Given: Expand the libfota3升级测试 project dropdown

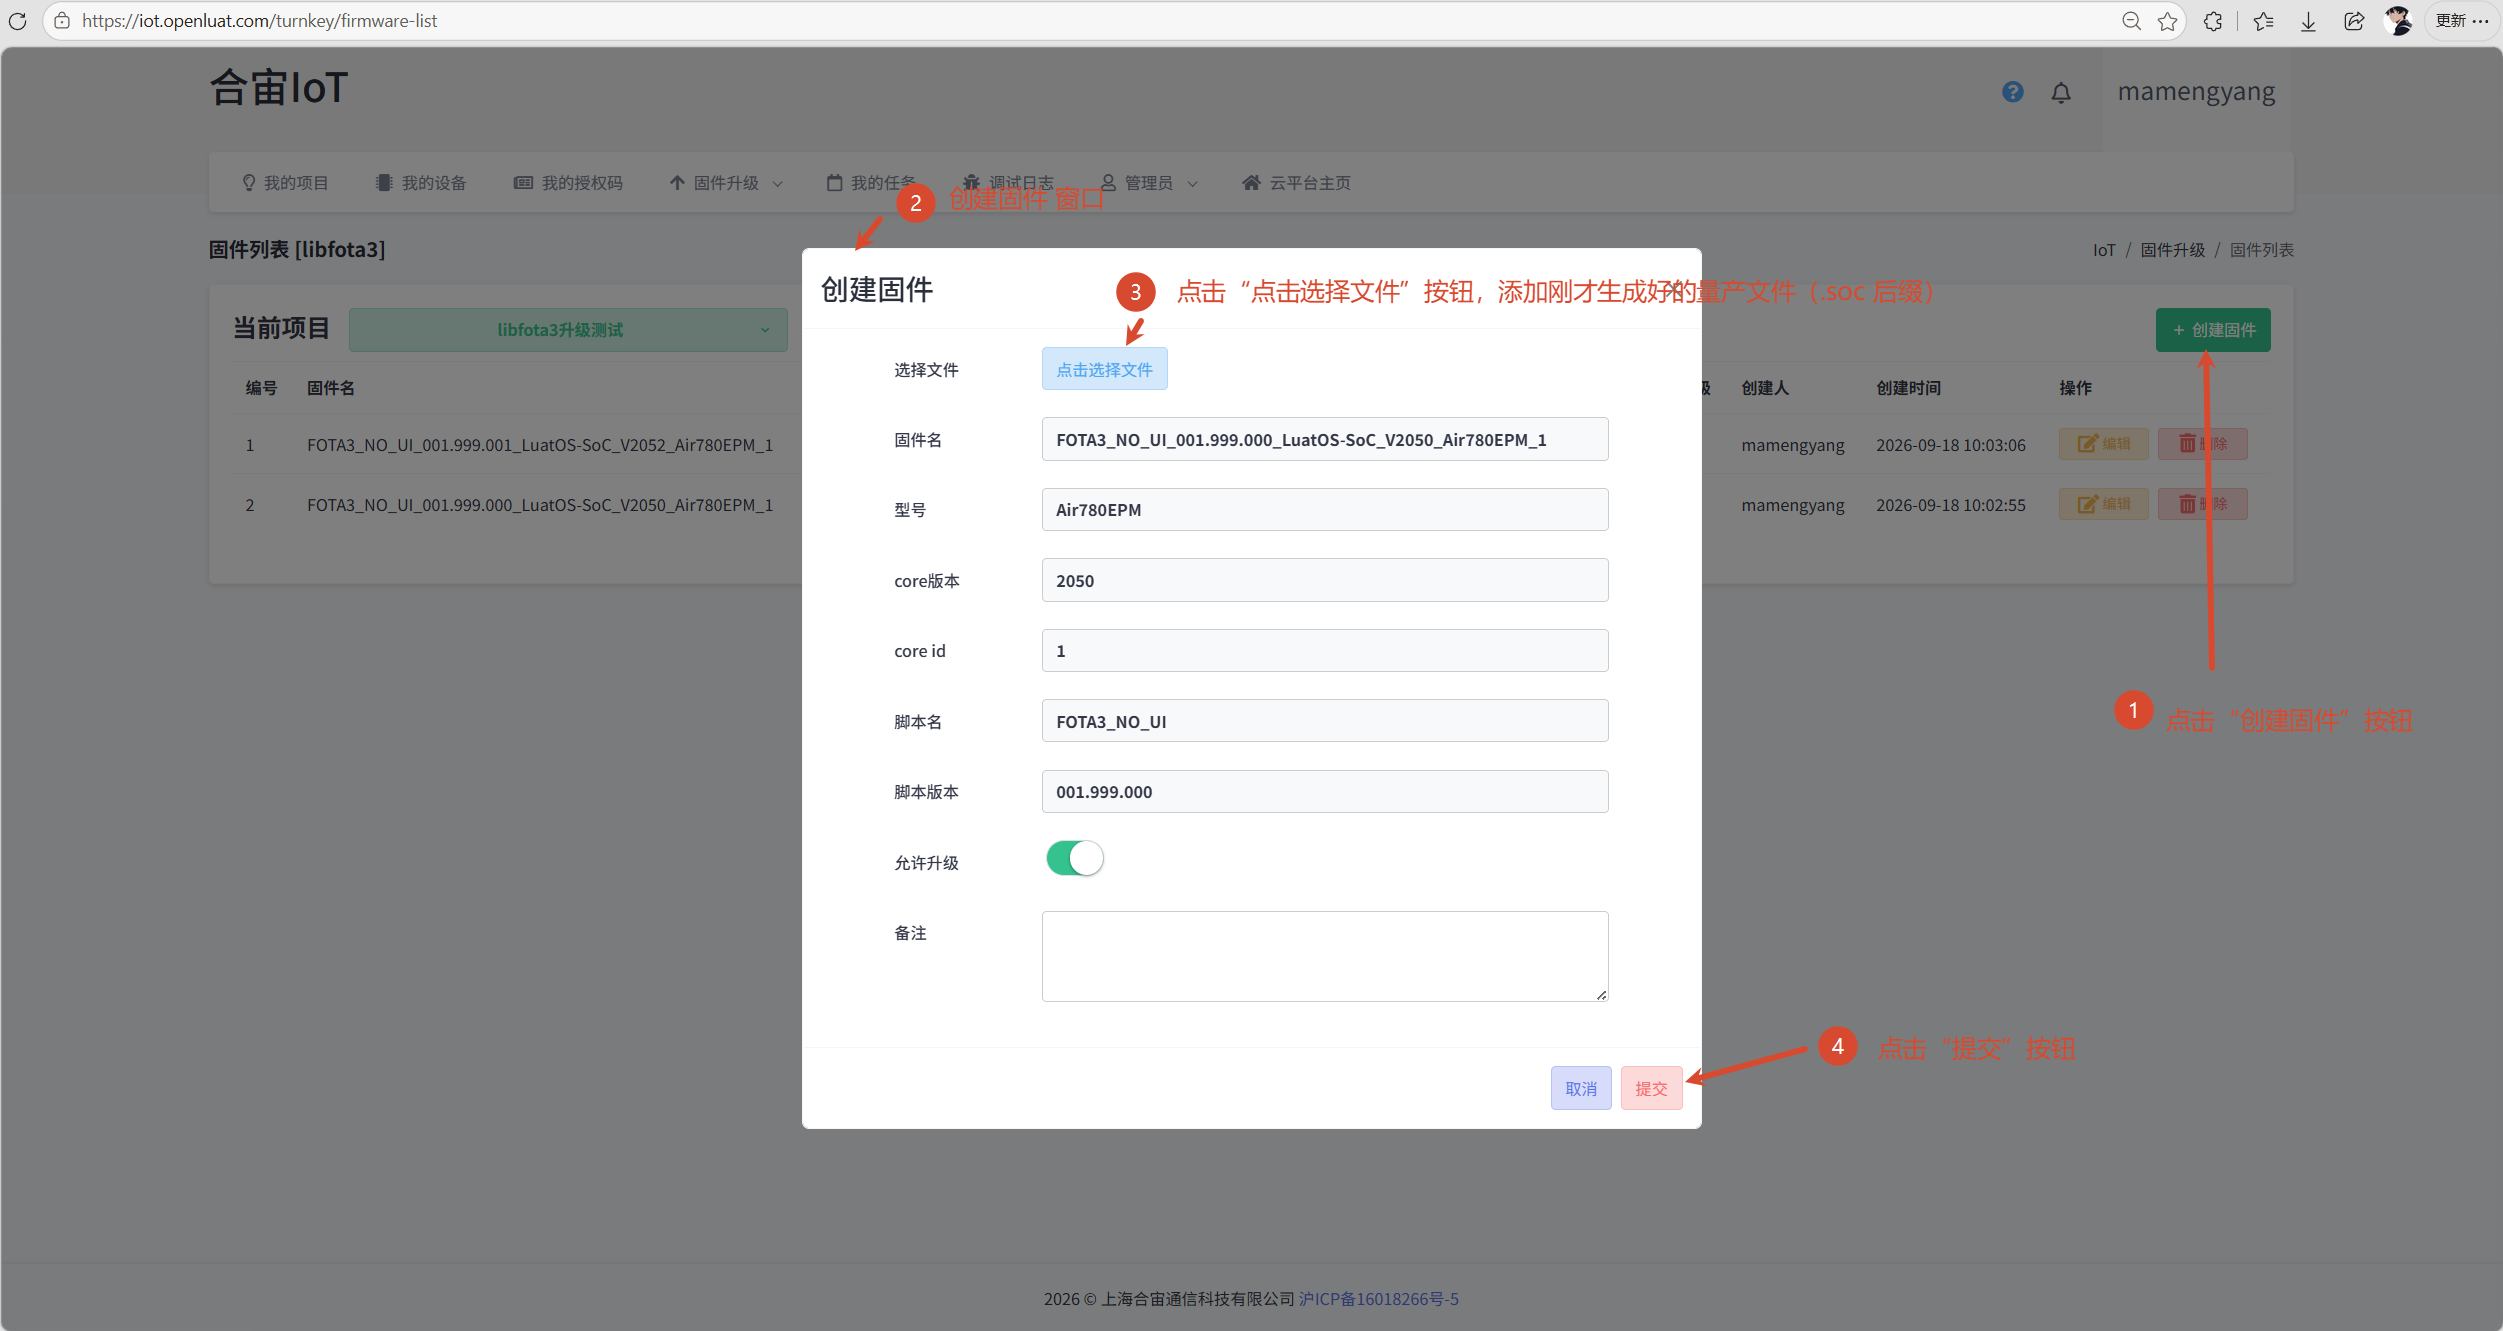Looking at the screenshot, I should click(568, 330).
